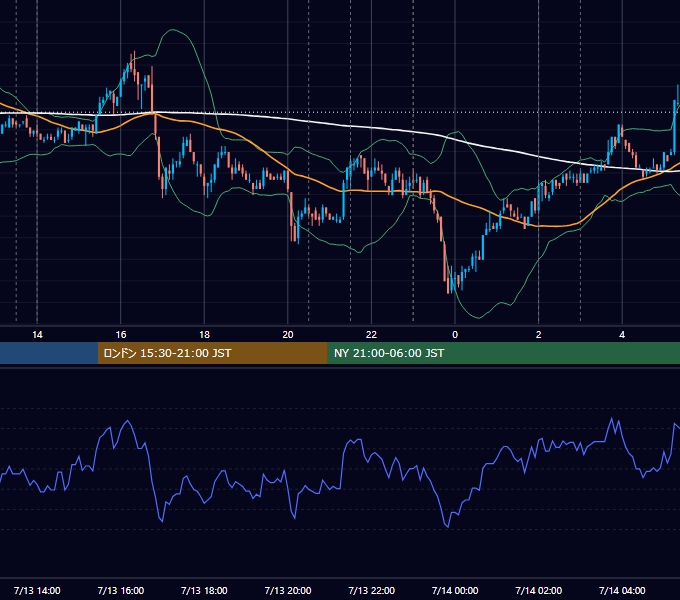
Task: Click the hour label 2 on upper axis
Action: click(538, 335)
